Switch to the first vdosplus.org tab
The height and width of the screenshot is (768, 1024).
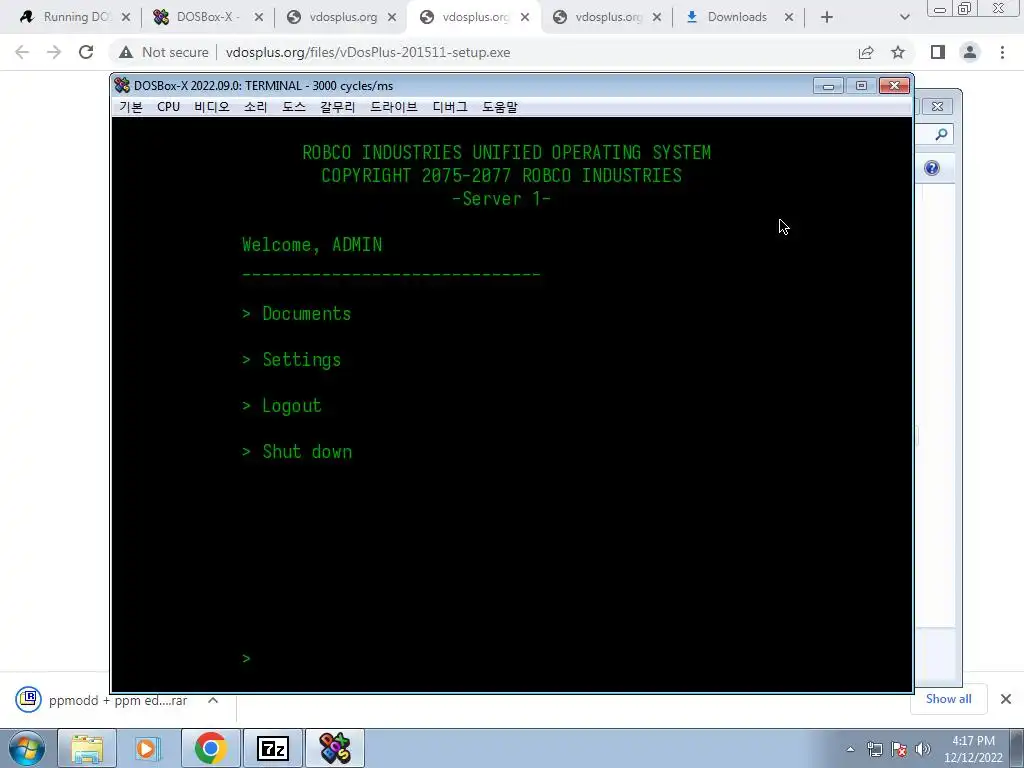click(341, 17)
